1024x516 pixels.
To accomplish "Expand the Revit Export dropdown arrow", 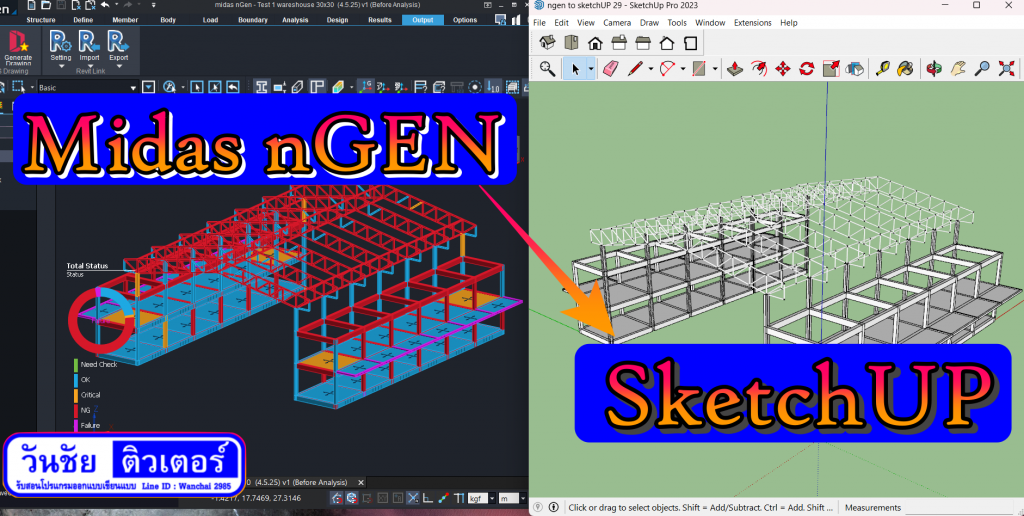I will (118, 66).
